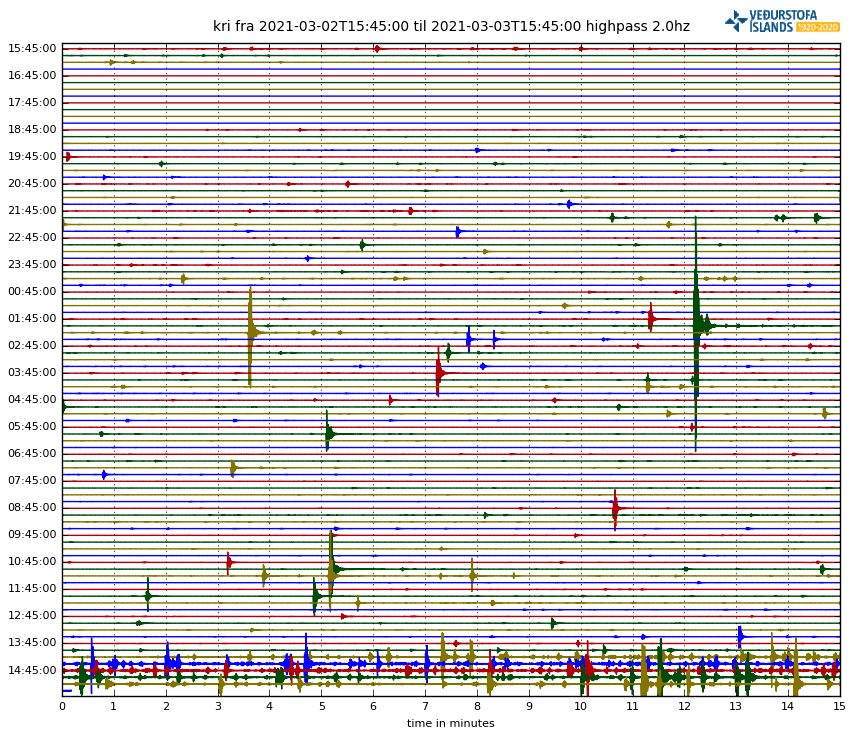This screenshot has width=860, height=750.
Task: Click the blue spike on 13:45:00 near minute 13
Action: [x=740, y=636]
